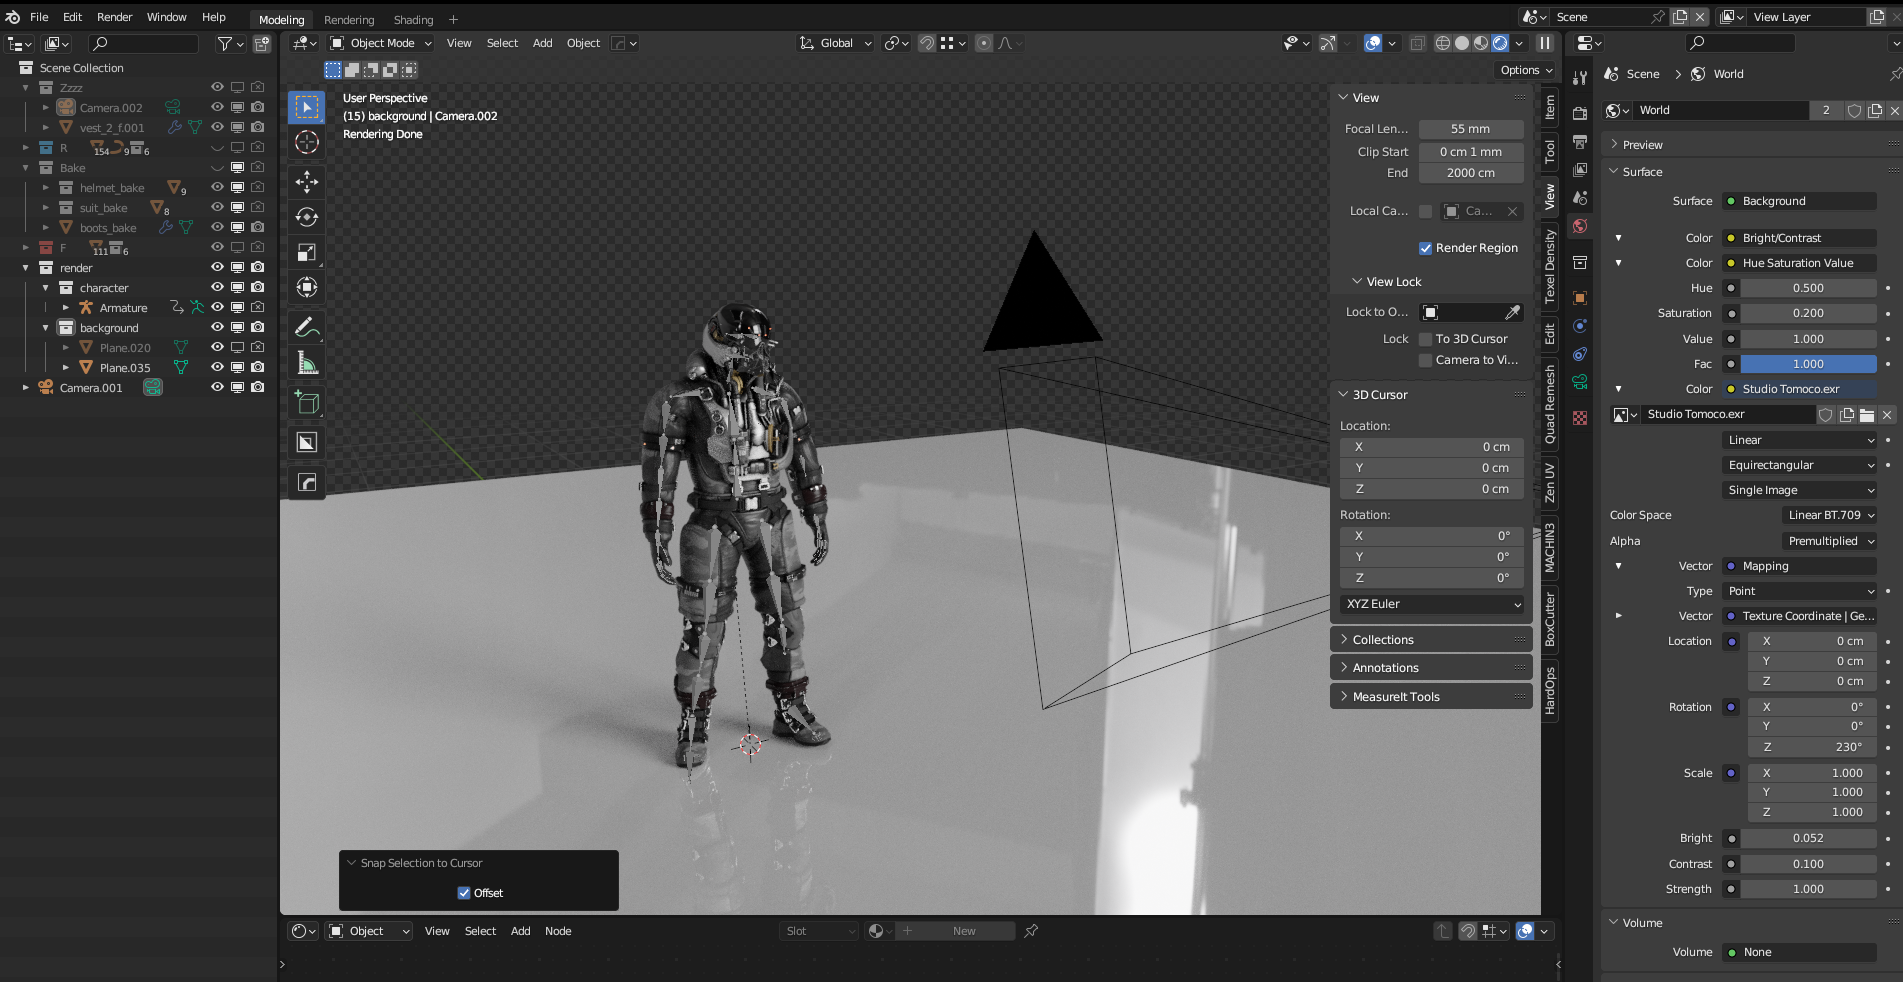Choose the Measure tool icon

coord(307,364)
